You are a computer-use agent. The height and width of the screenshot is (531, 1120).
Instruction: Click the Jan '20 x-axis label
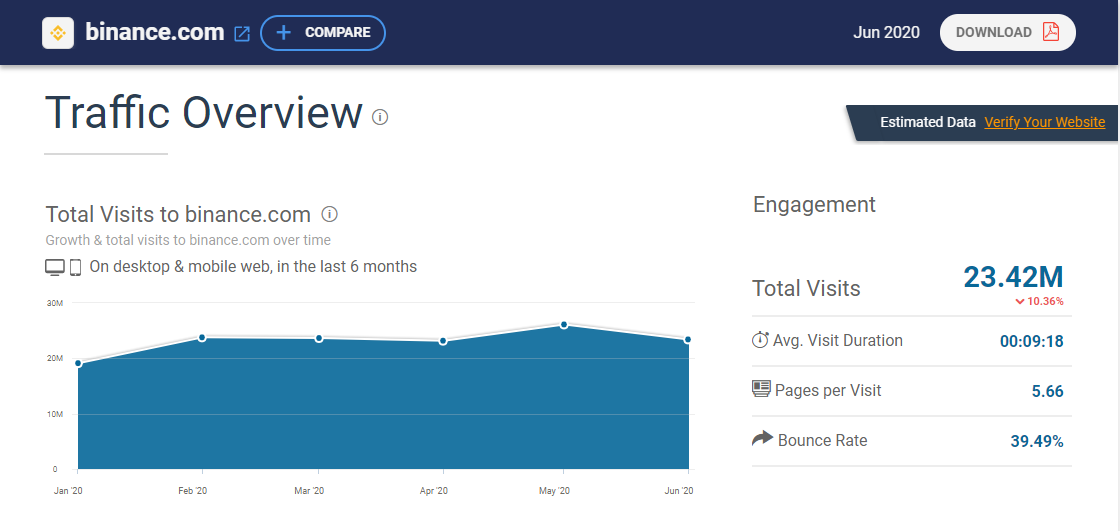coord(68,491)
